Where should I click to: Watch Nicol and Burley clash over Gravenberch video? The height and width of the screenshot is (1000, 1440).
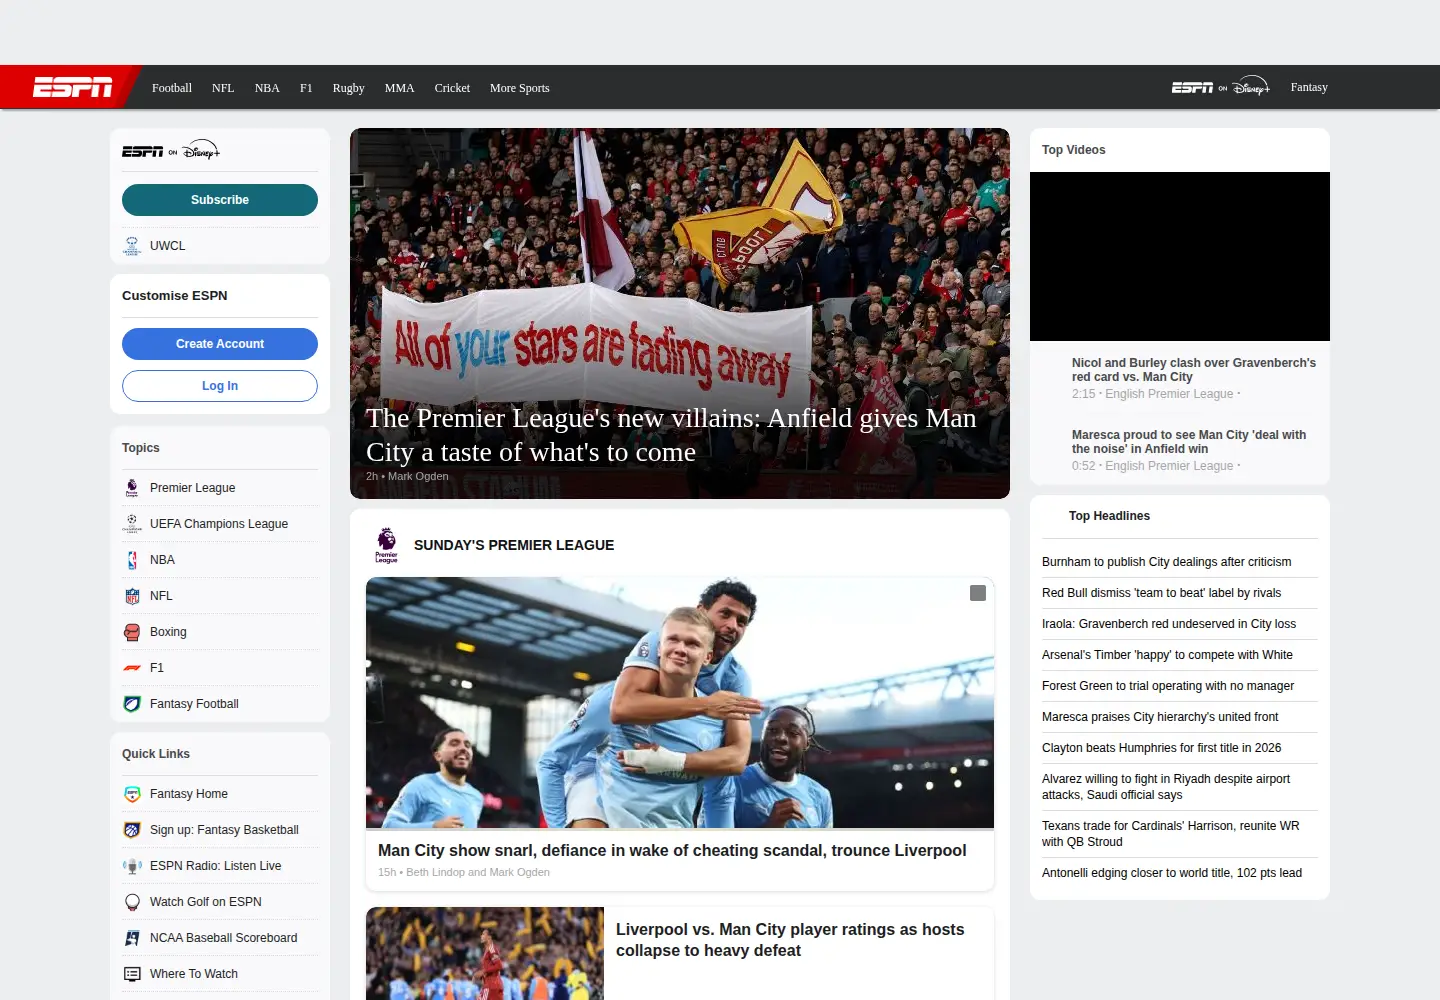pos(1194,370)
